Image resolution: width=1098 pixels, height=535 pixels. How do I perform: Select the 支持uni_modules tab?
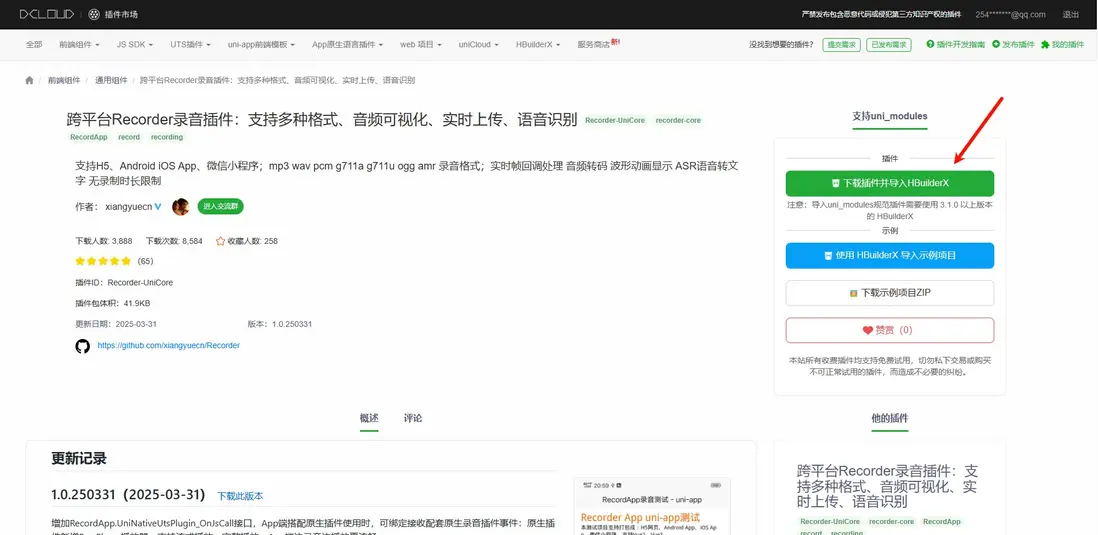tap(889, 116)
